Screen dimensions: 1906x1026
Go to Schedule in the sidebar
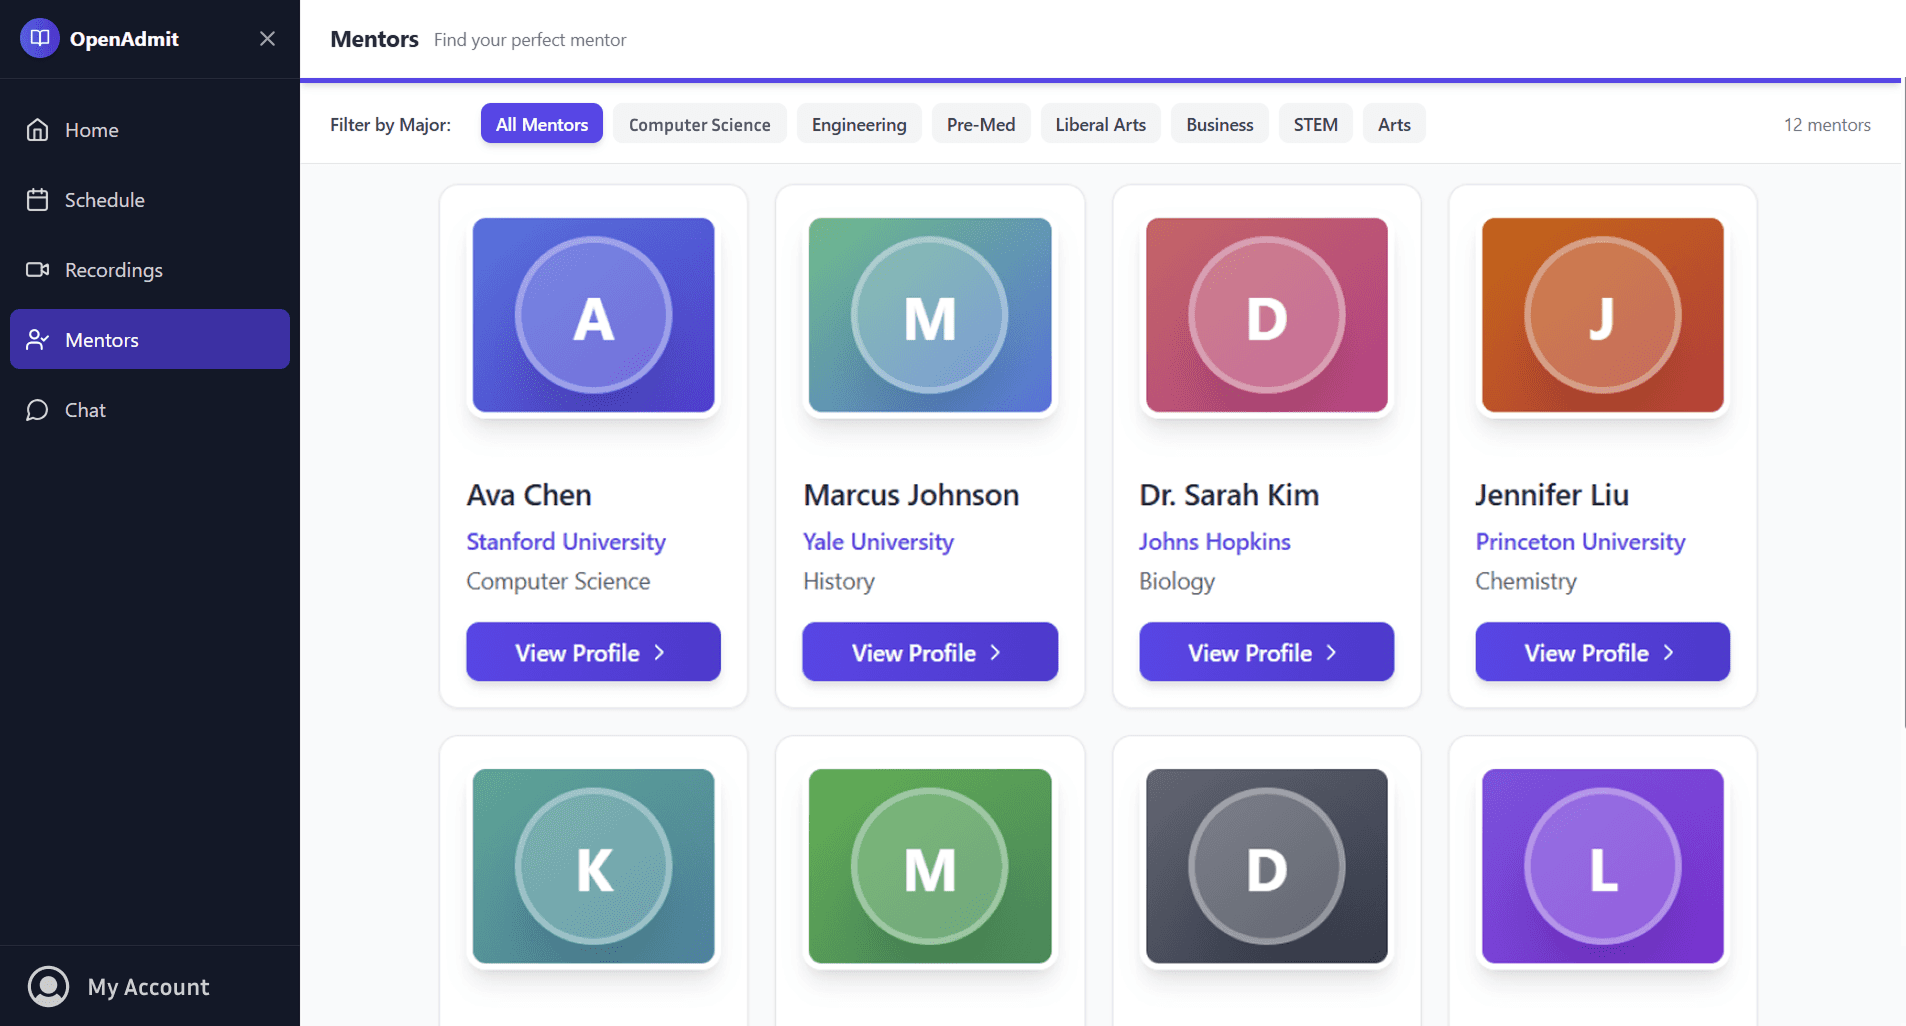coord(150,200)
